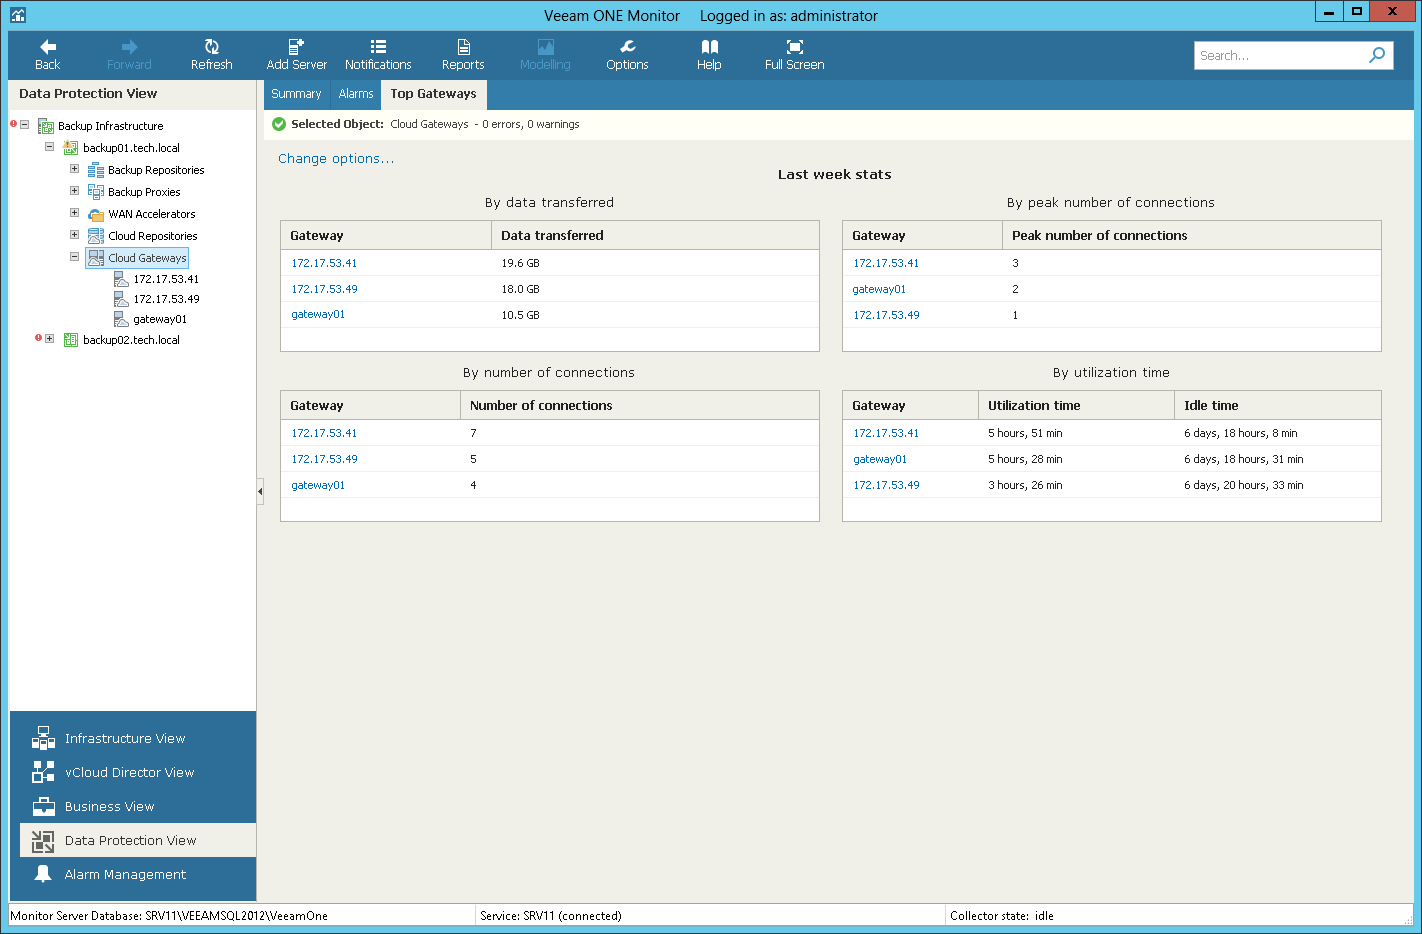Click '6 days, 20 hours, 33 min' idle value
Image resolution: width=1422 pixels, height=934 pixels.
click(1243, 485)
